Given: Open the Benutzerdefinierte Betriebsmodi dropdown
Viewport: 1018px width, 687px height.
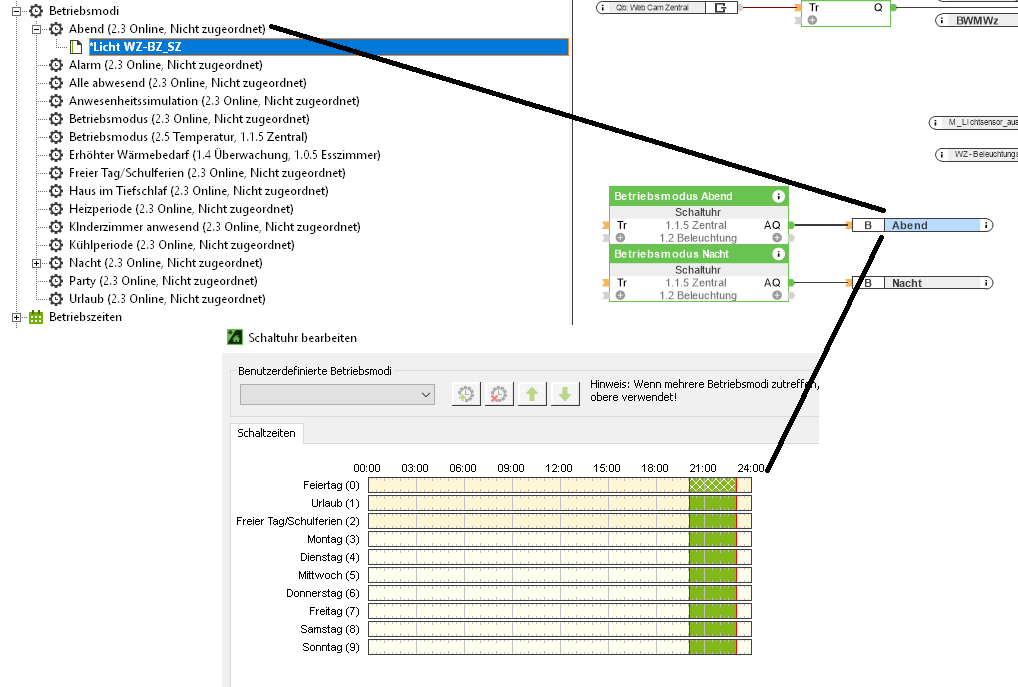Looking at the screenshot, I should [x=337, y=394].
